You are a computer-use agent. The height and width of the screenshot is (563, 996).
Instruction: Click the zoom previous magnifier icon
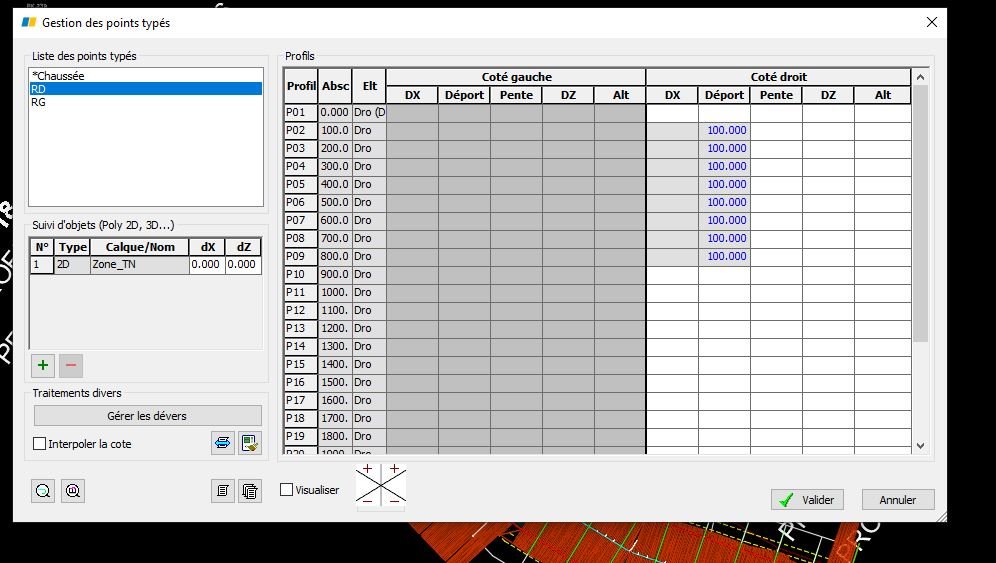pos(43,491)
